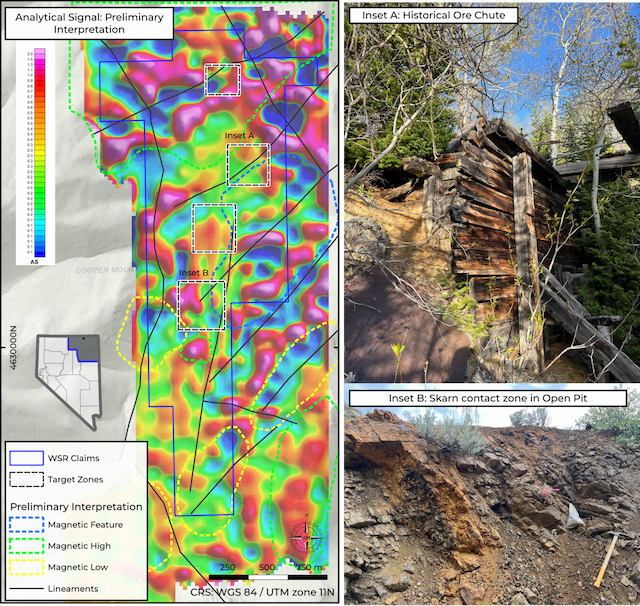640x606 pixels.
Task: Click the 'Magnetic High' legend label
Action: point(79,546)
